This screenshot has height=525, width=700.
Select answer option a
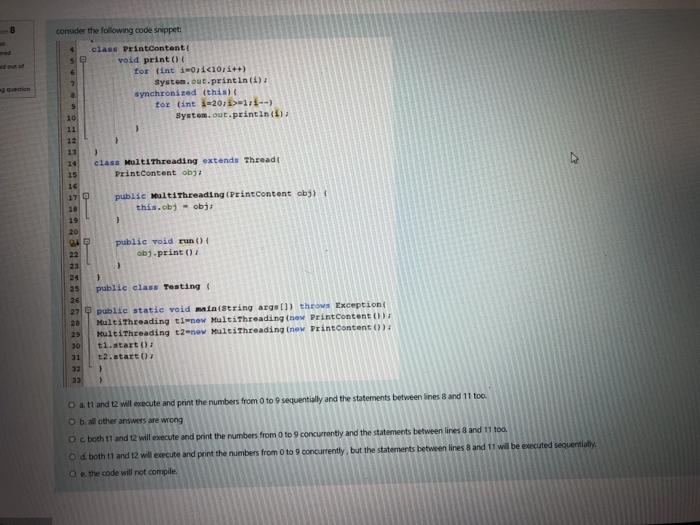click(72, 404)
